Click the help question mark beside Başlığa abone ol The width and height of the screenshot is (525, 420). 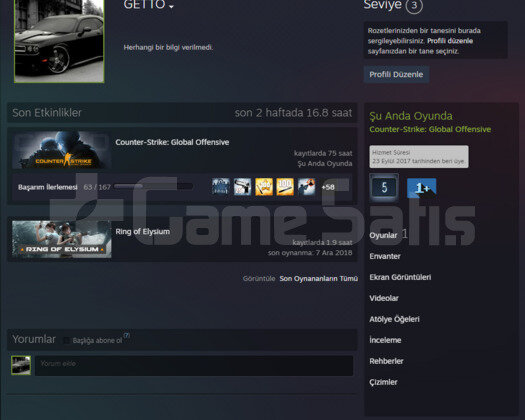126,335
